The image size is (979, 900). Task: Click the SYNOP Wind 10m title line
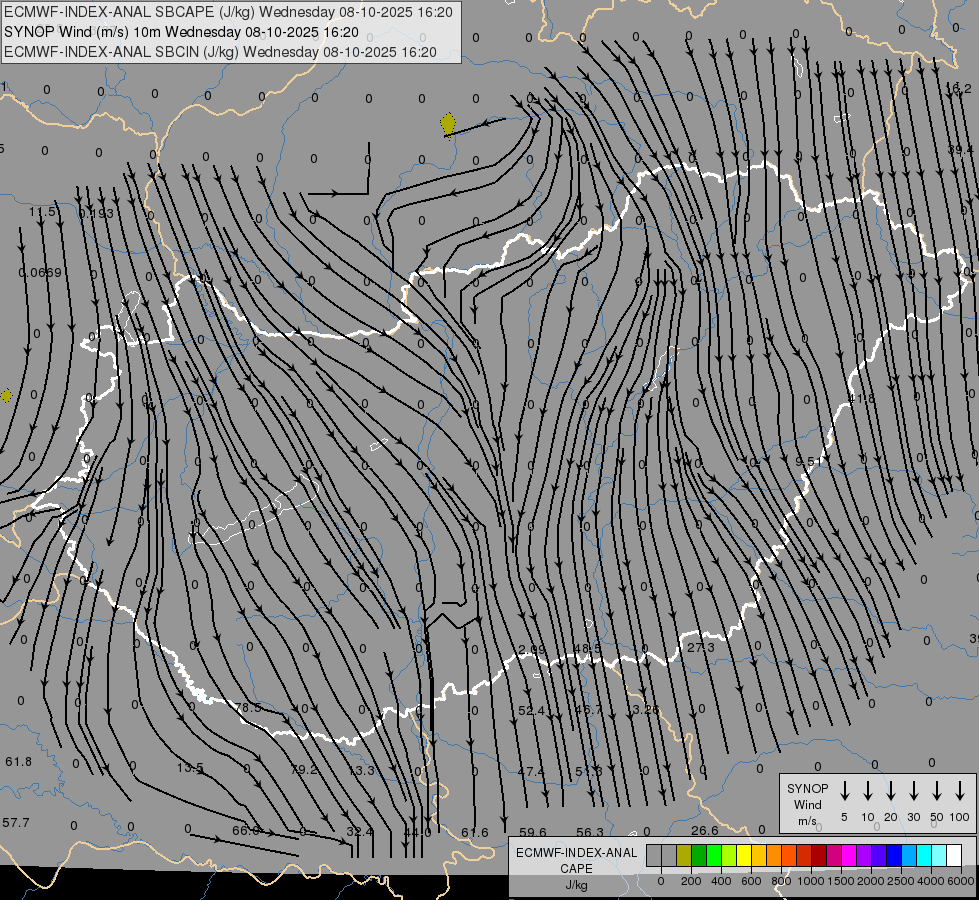(x=182, y=31)
